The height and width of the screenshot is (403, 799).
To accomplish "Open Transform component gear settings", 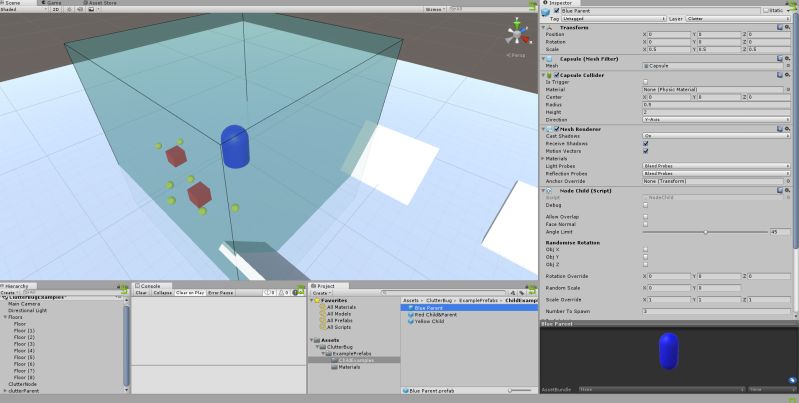I will pyautogui.click(x=788, y=27).
